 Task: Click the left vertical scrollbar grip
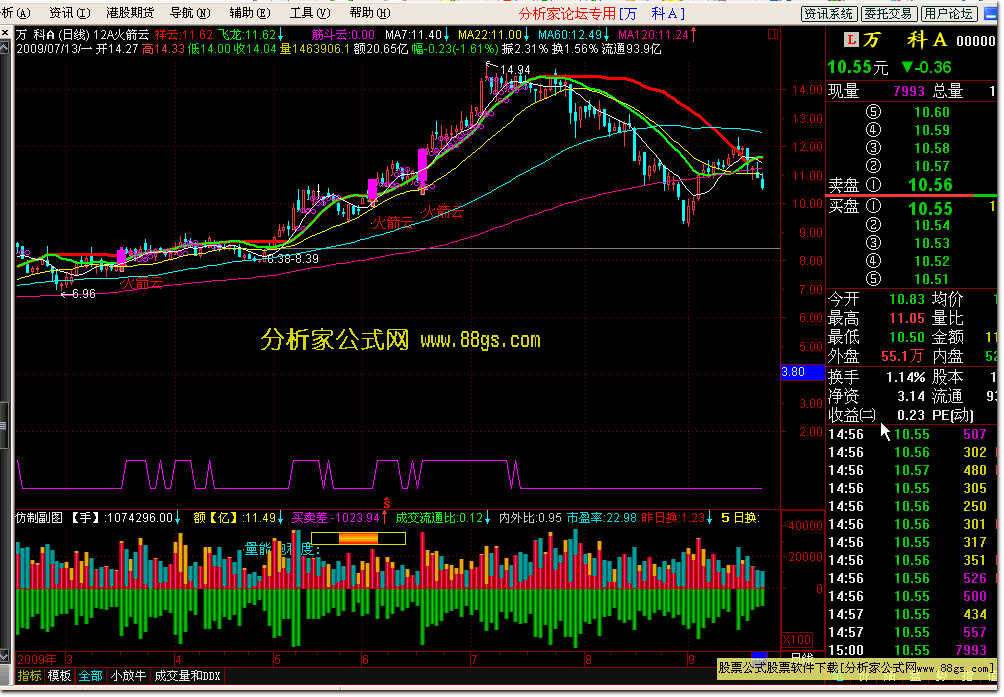click(4, 425)
